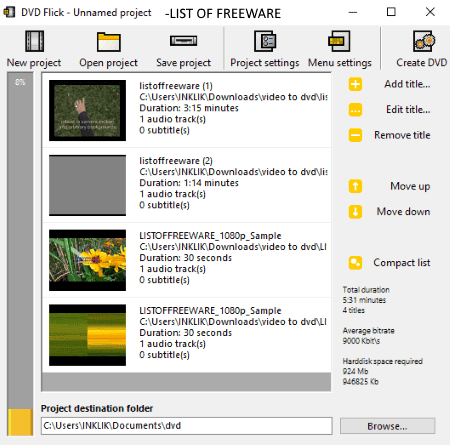Click the Create DVD gears icon
The image size is (450, 445).
click(x=424, y=41)
